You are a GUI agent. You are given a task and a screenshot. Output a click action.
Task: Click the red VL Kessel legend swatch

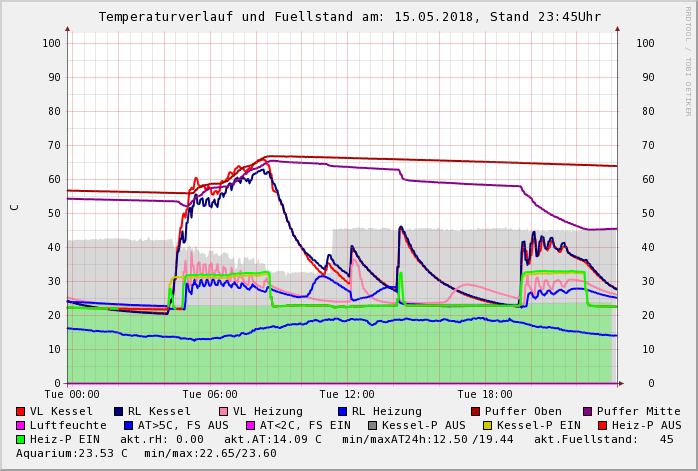(21, 411)
